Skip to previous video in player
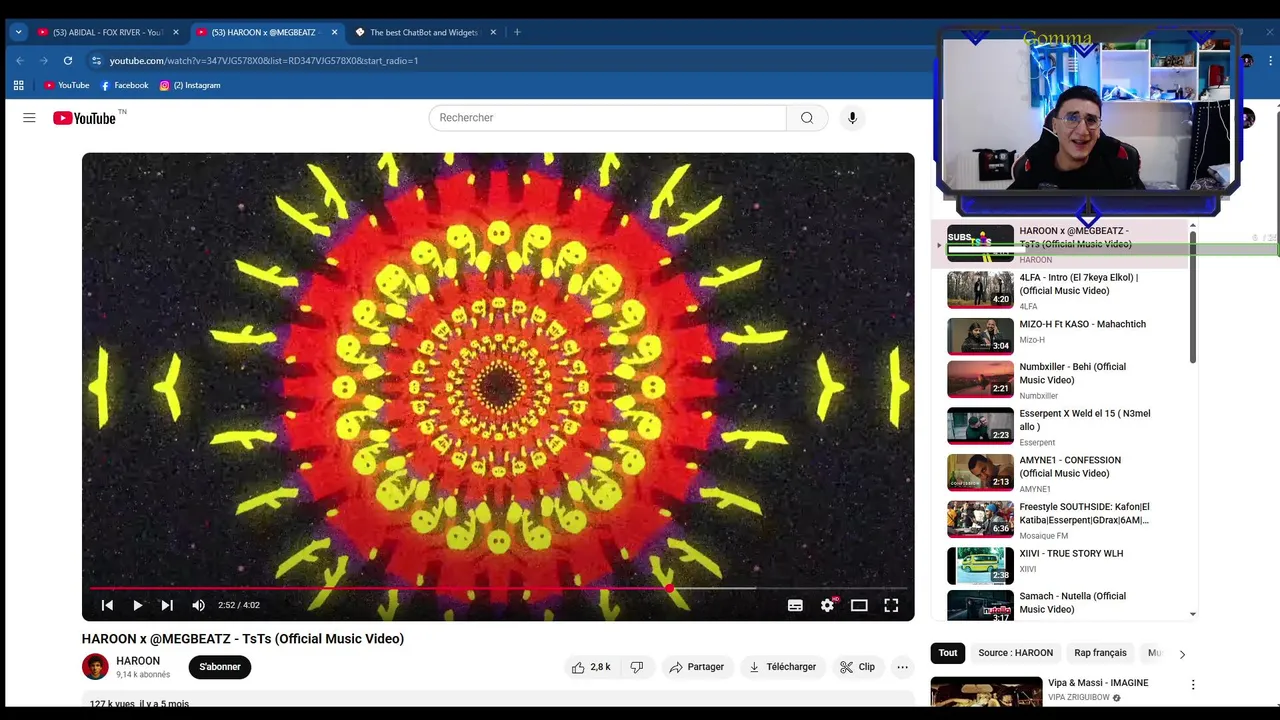 point(107,605)
